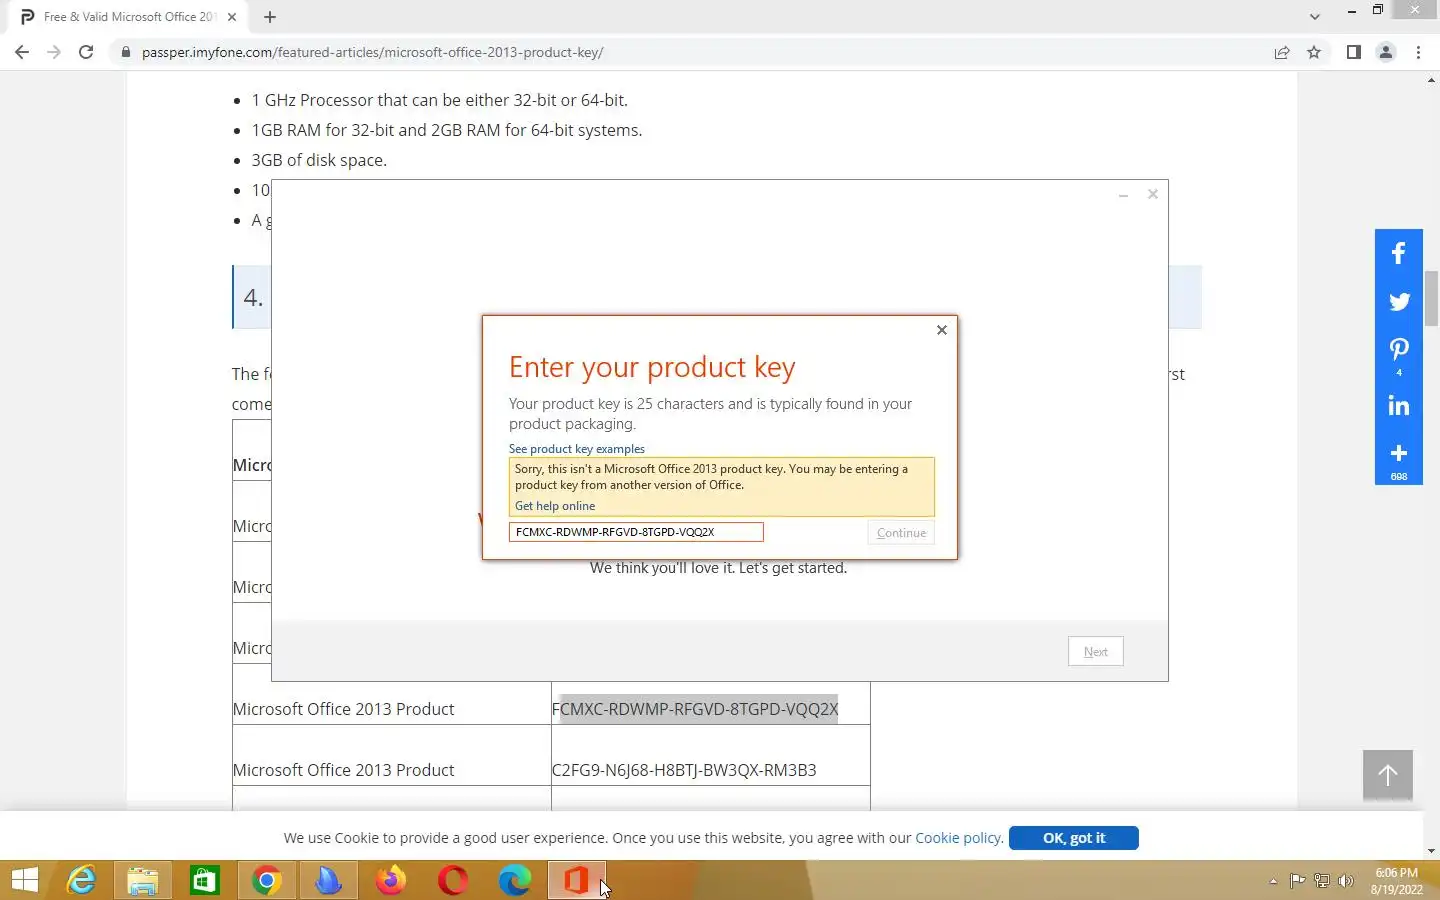Bookmark this page with star icon

1314,52
